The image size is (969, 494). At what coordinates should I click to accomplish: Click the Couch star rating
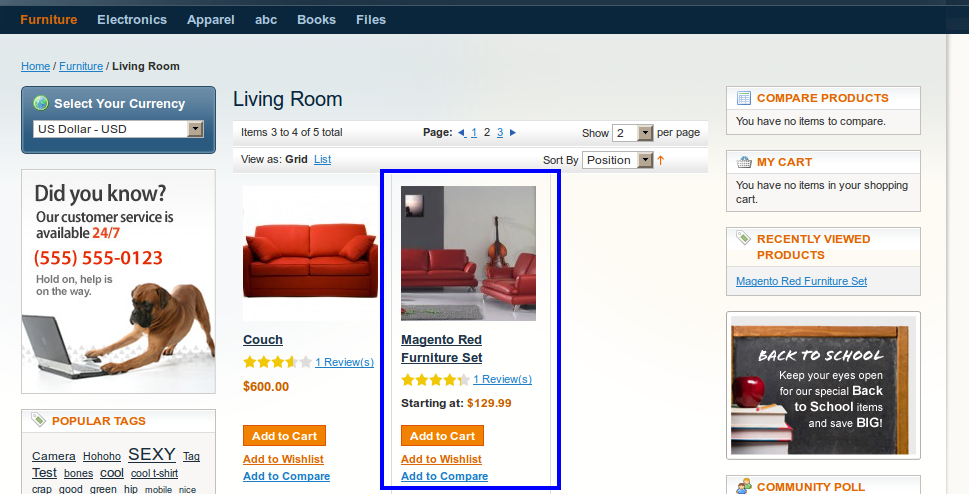tap(277, 362)
